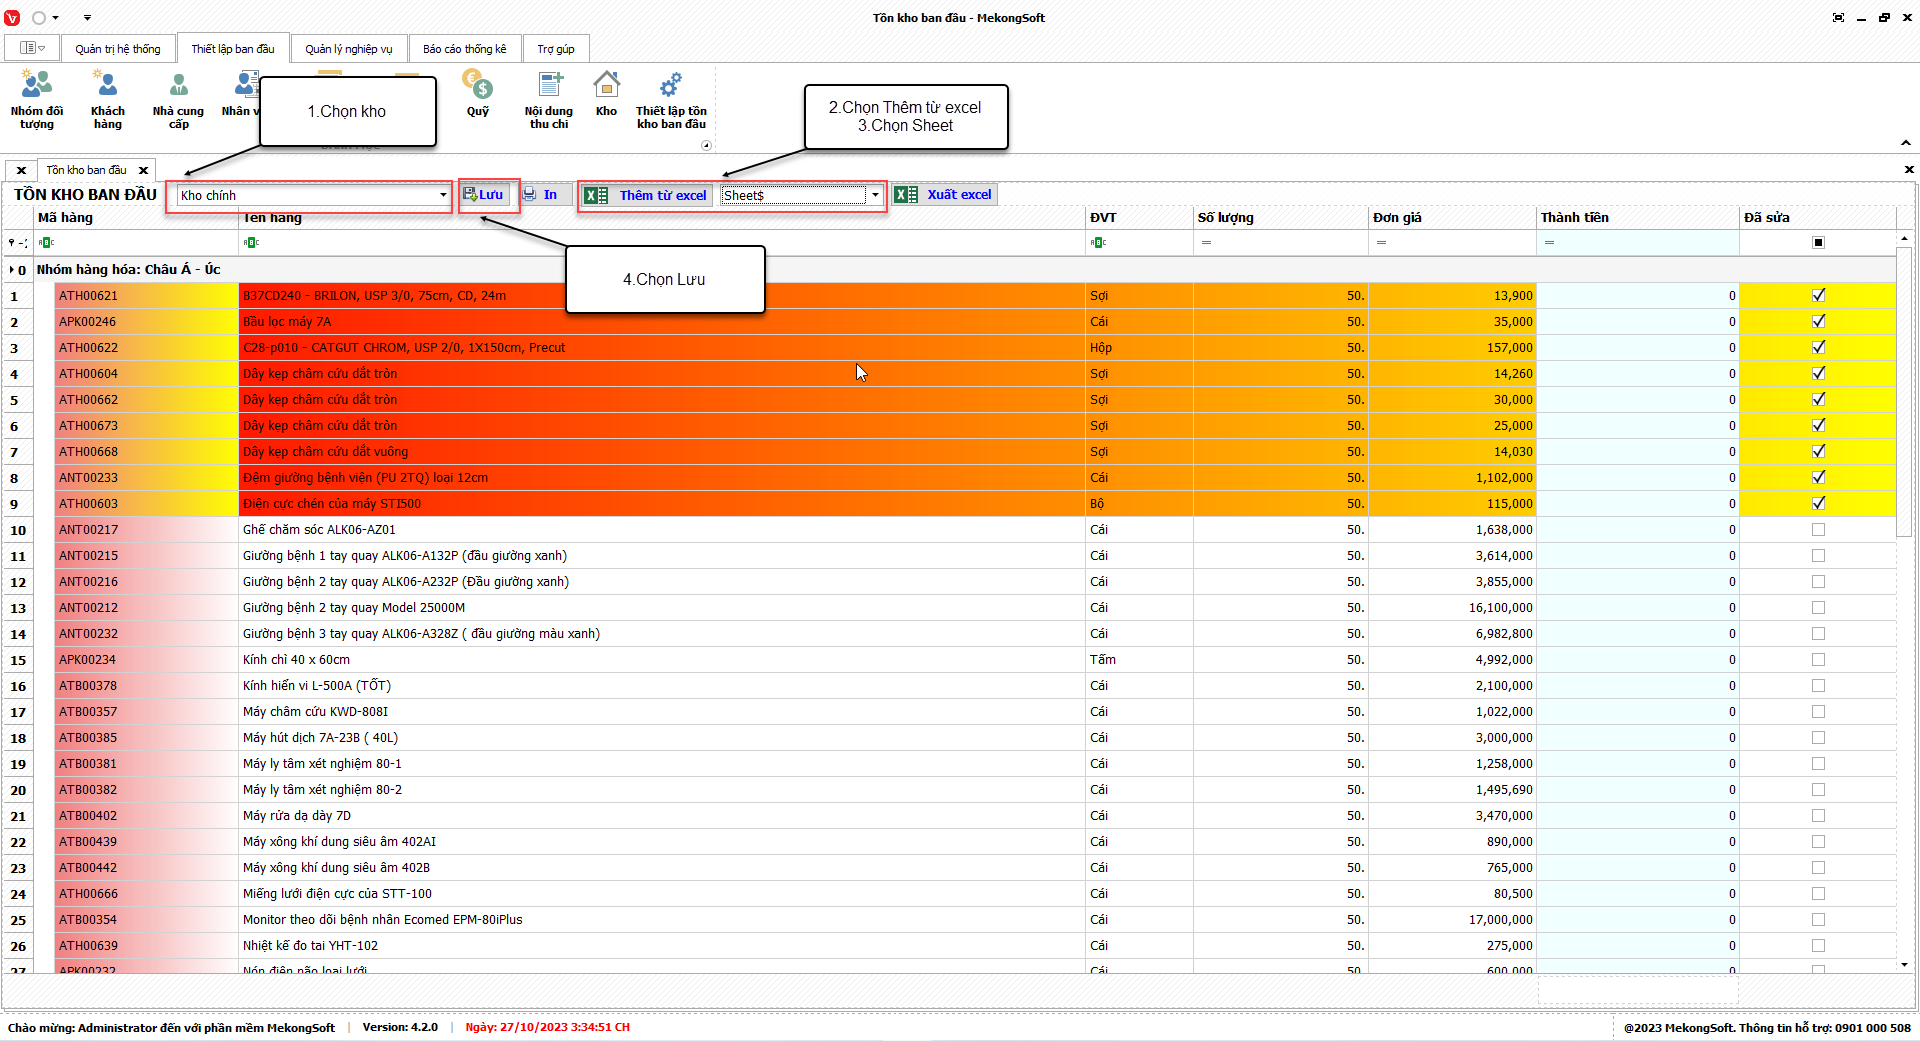This screenshot has width=1920, height=1041.
Task: Click the Lưu save button
Action: click(485, 195)
